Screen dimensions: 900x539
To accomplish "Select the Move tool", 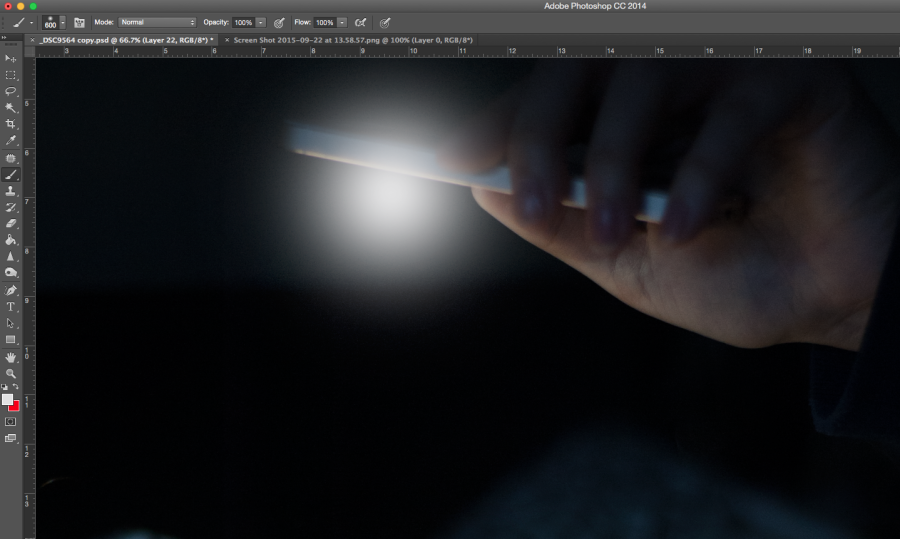I will tap(10, 59).
